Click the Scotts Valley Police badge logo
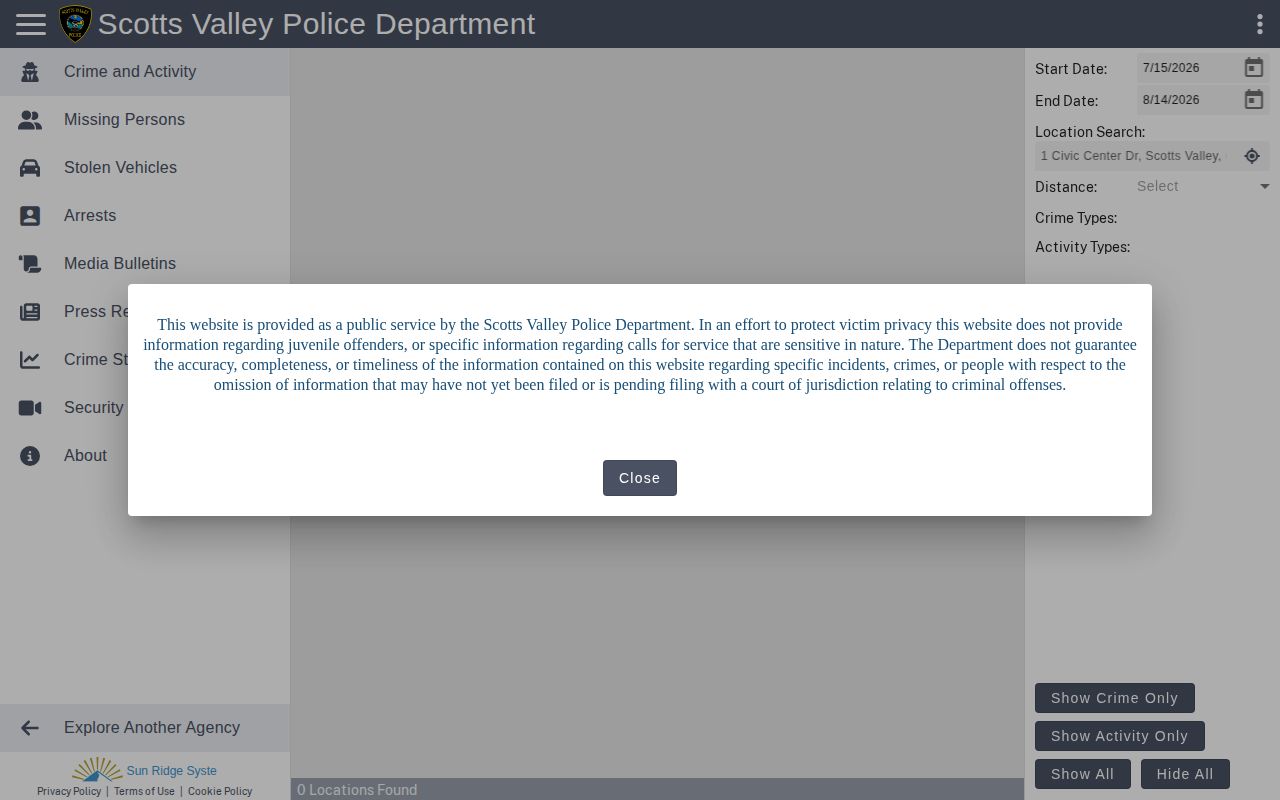The width and height of the screenshot is (1280, 800). click(76, 24)
